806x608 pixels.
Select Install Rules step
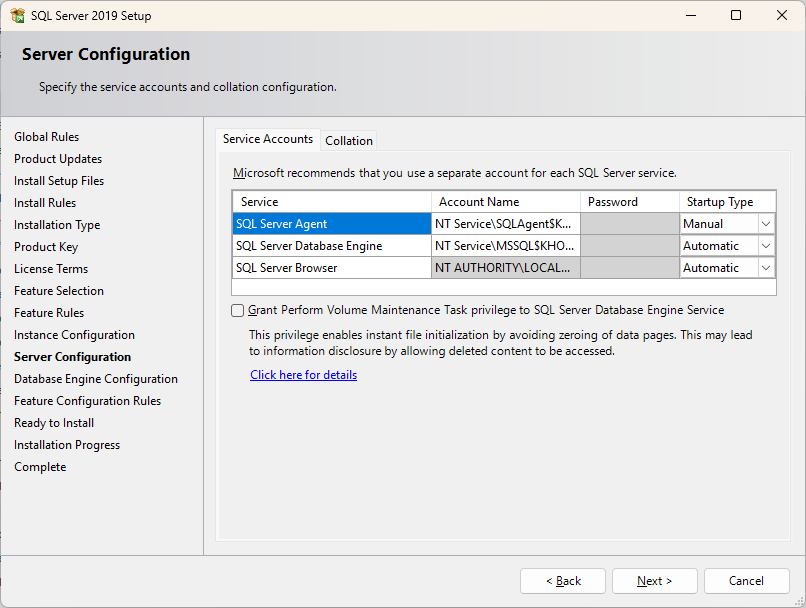tap(45, 203)
